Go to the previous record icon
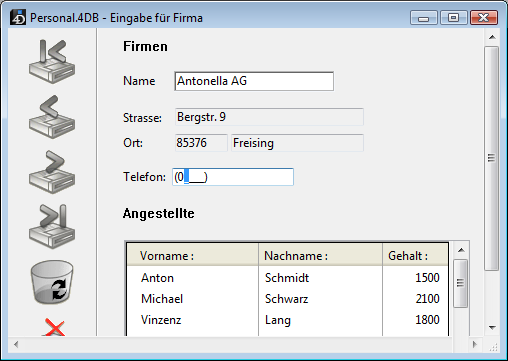Viewport: 508px width, 361px height. [52, 117]
